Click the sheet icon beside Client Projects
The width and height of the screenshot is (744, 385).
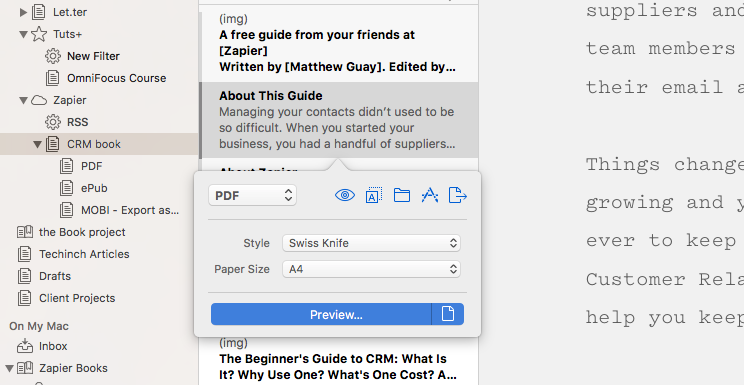(x=25, y=298)
